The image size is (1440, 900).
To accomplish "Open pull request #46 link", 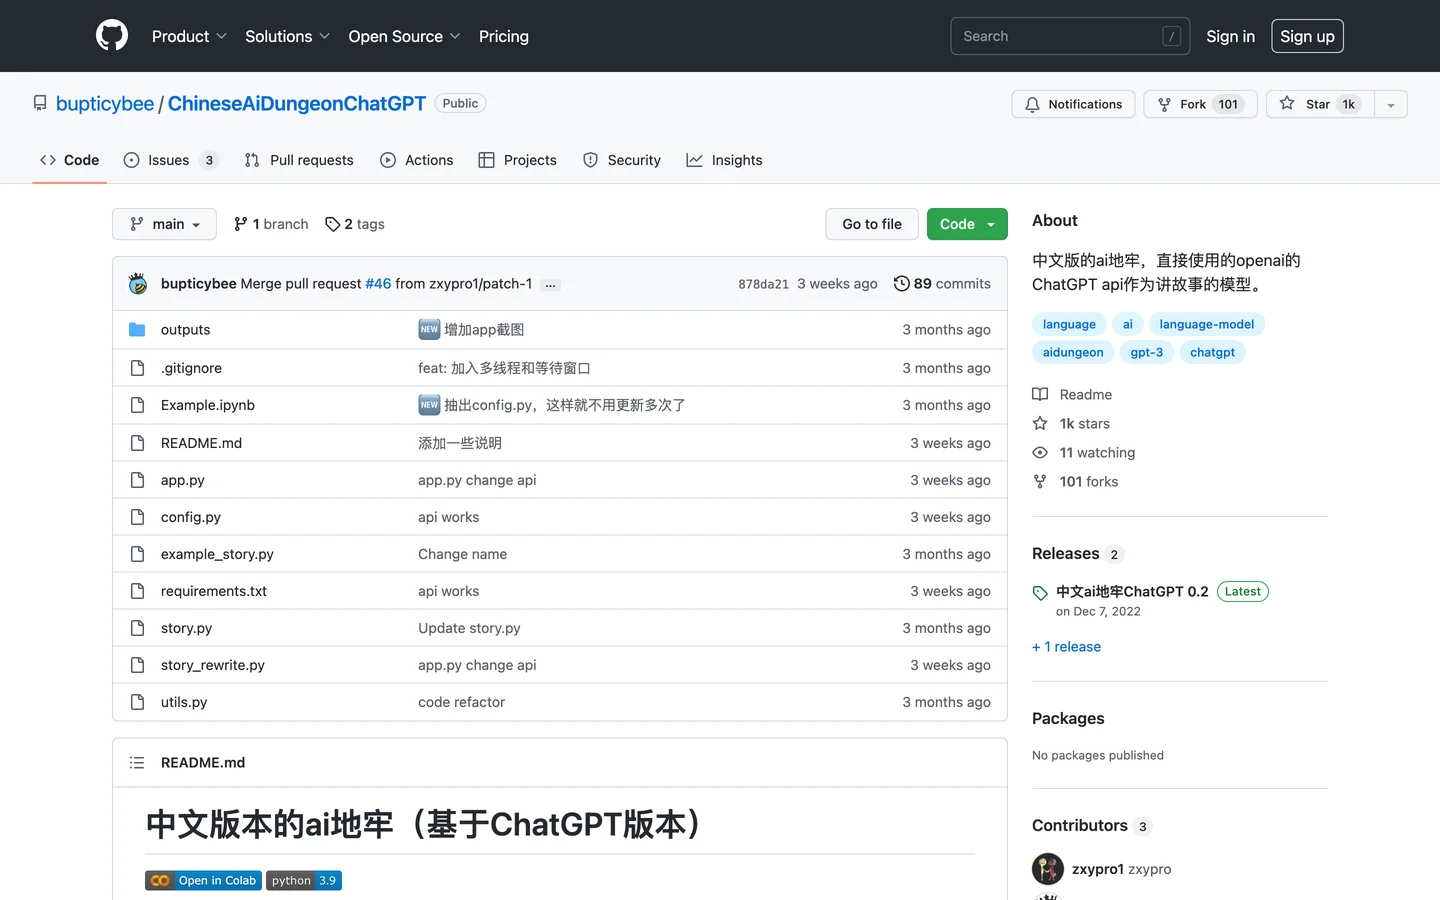I will pos(378,284).
